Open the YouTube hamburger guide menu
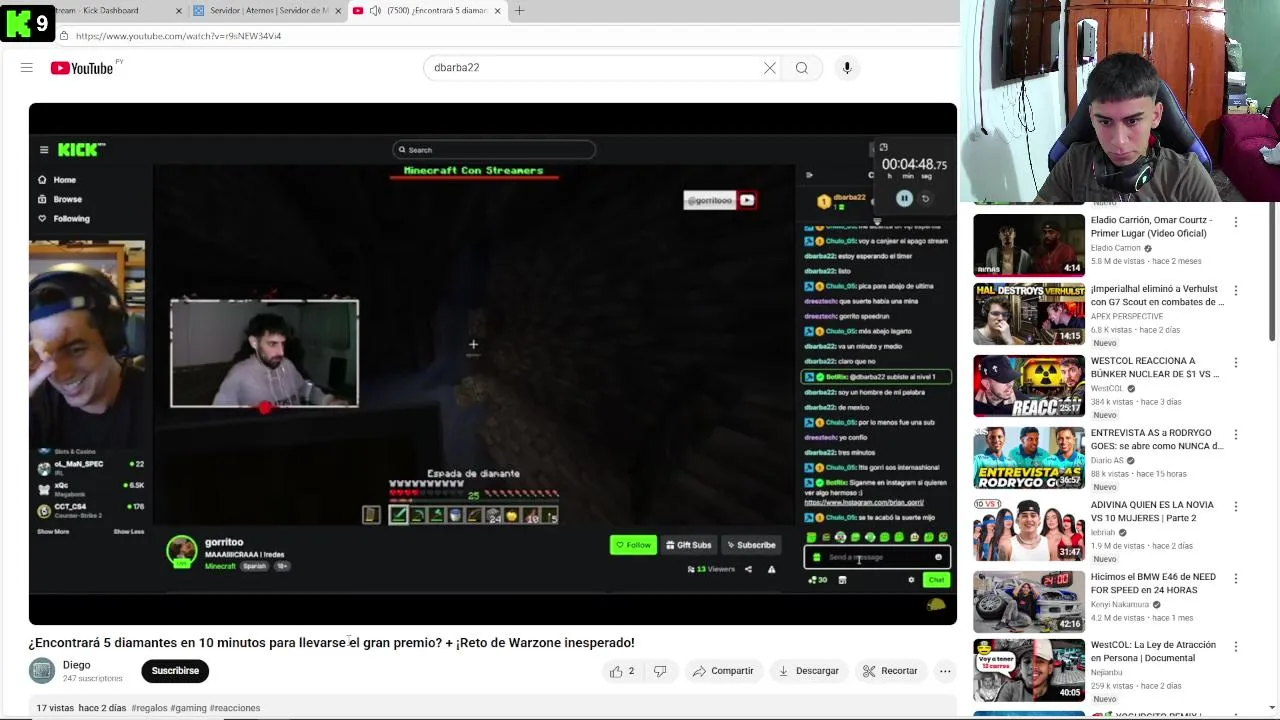This screenshot has width=1280, height=720. click(27, 68)
